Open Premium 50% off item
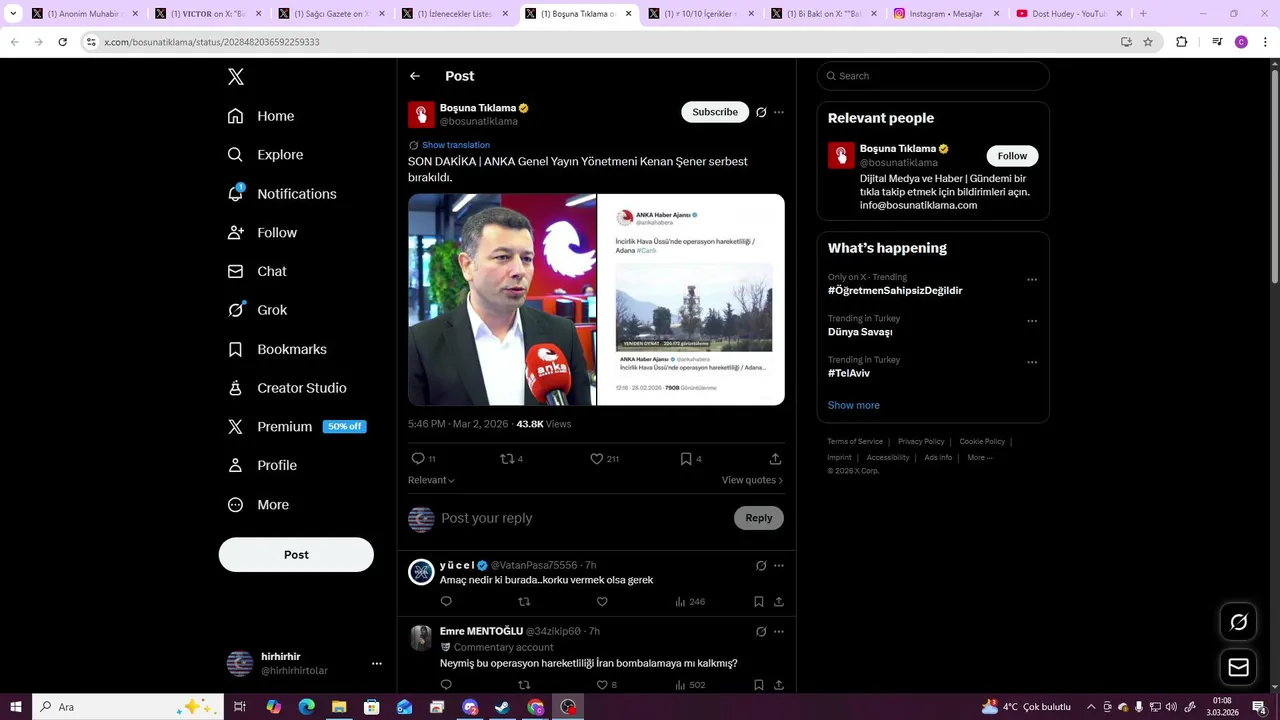Screen dimensions: 1280x720 (x=297, y=427)
